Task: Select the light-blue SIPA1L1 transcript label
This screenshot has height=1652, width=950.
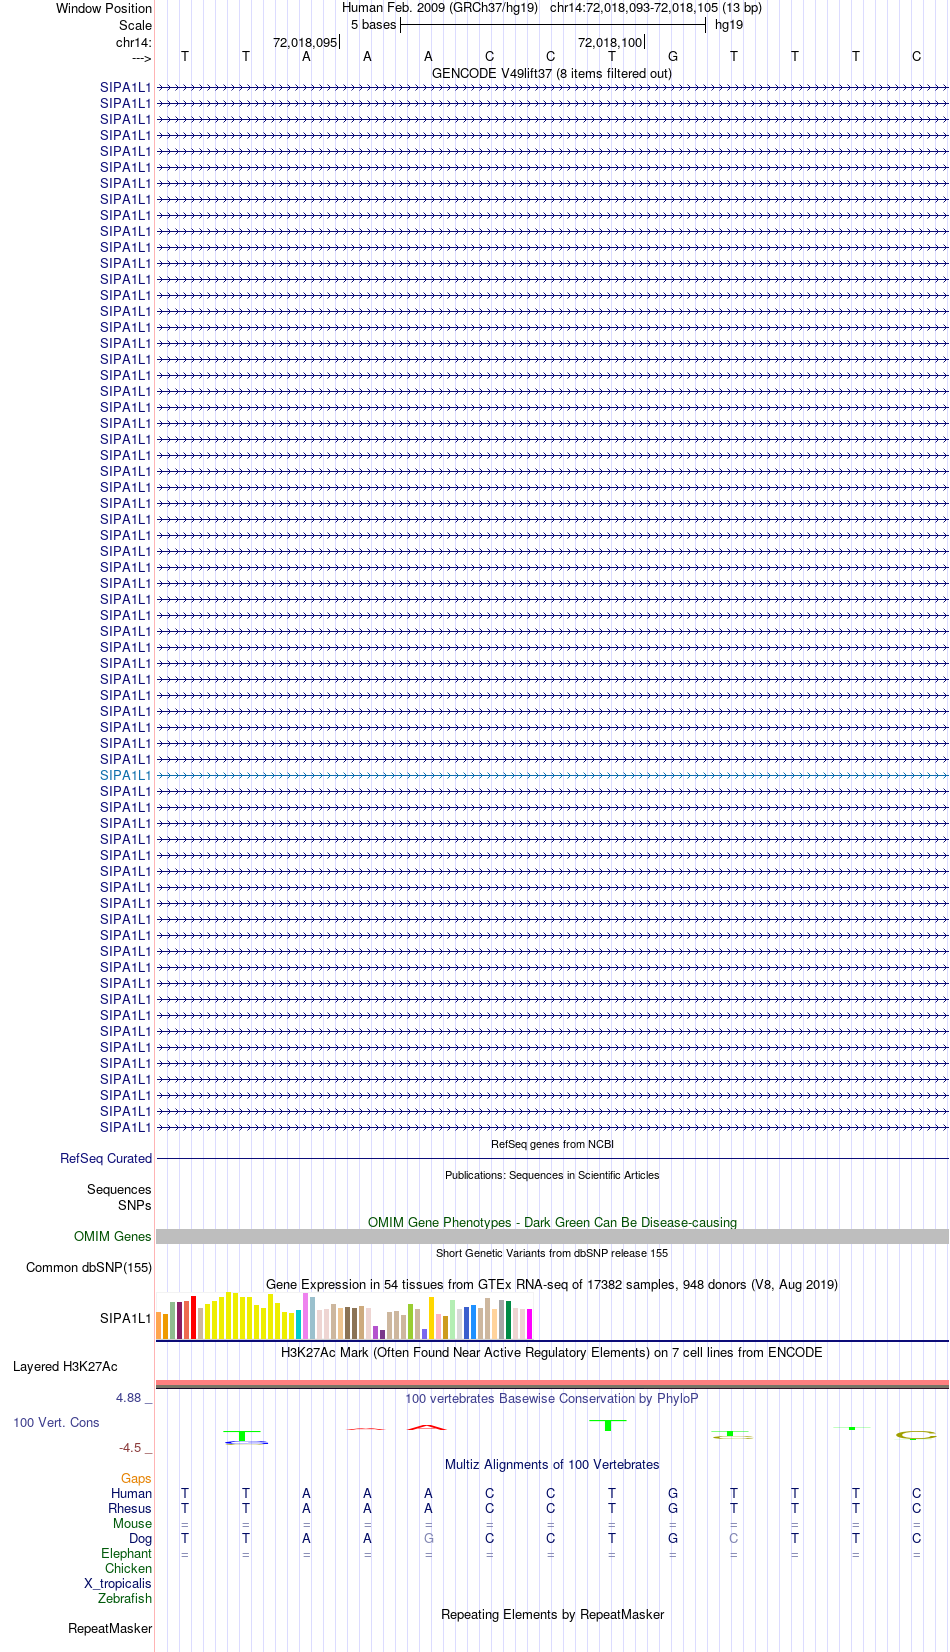Action: pyautogui.click(x=126, y=775)
